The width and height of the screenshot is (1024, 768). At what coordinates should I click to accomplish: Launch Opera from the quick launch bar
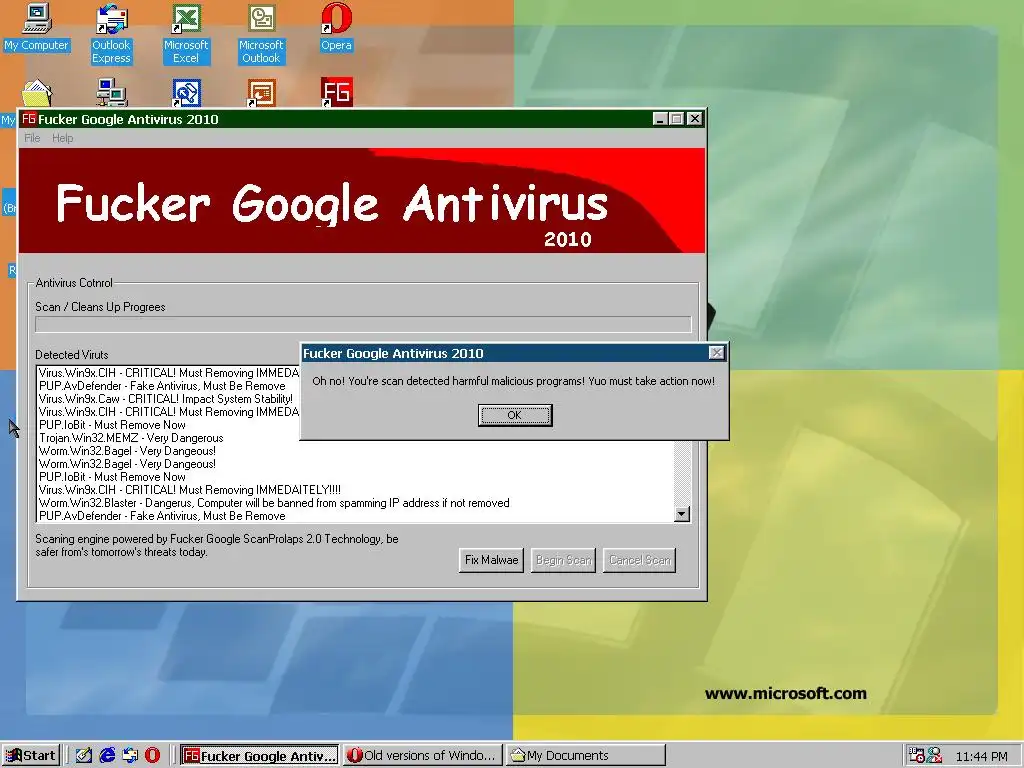point(153,756)
